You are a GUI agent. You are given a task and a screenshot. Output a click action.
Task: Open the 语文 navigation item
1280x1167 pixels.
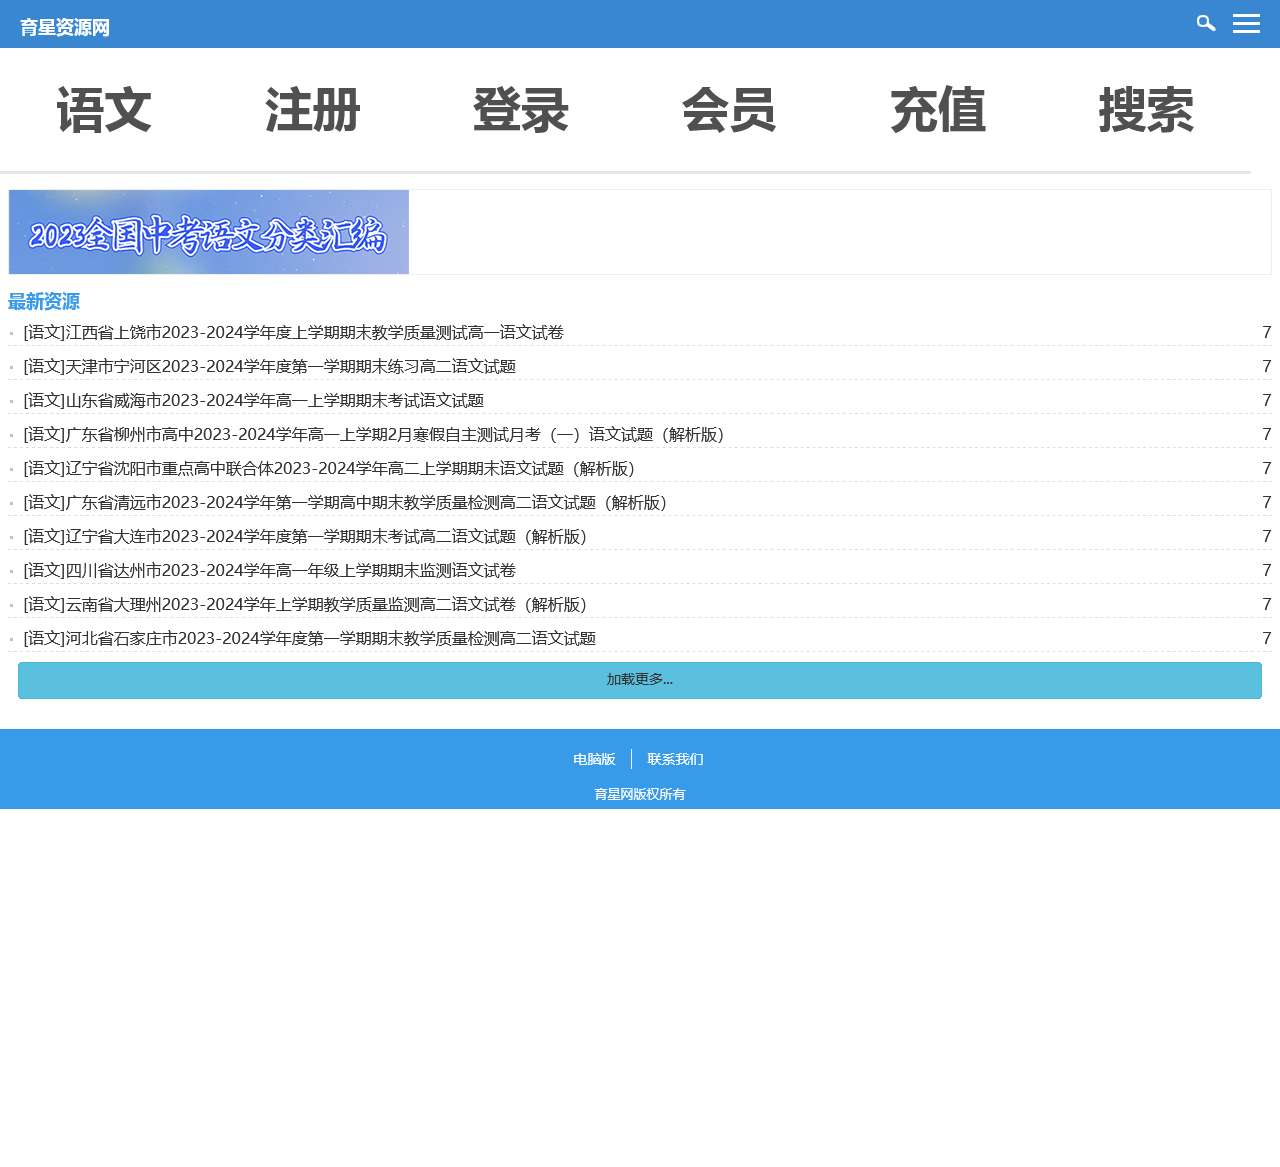click(104, 110)
